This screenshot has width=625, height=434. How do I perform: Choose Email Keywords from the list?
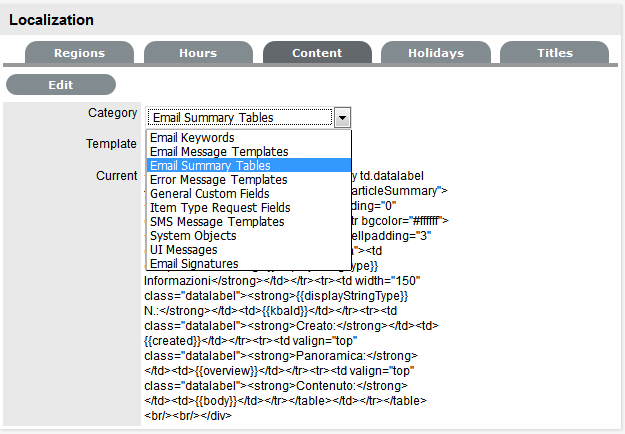[192, 138]
